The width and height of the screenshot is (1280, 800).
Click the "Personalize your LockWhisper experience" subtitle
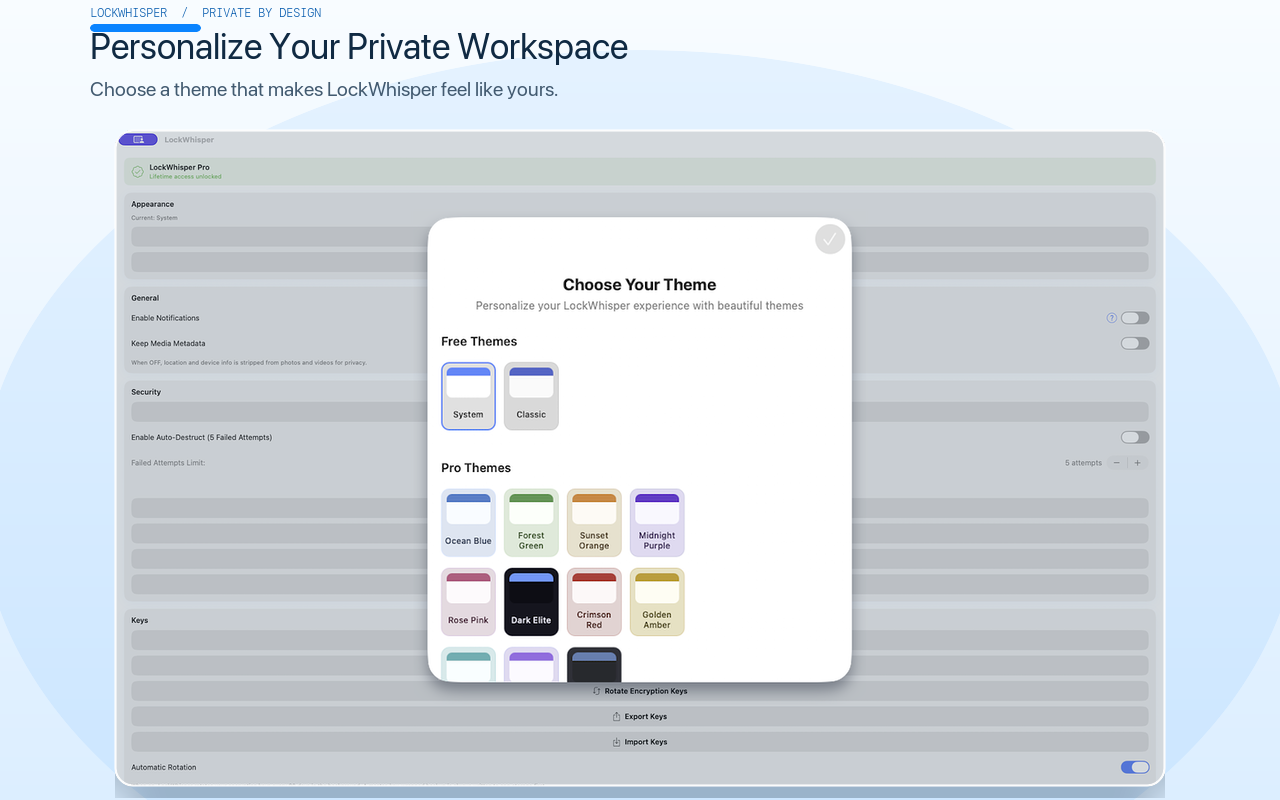[x=640, y=306]
